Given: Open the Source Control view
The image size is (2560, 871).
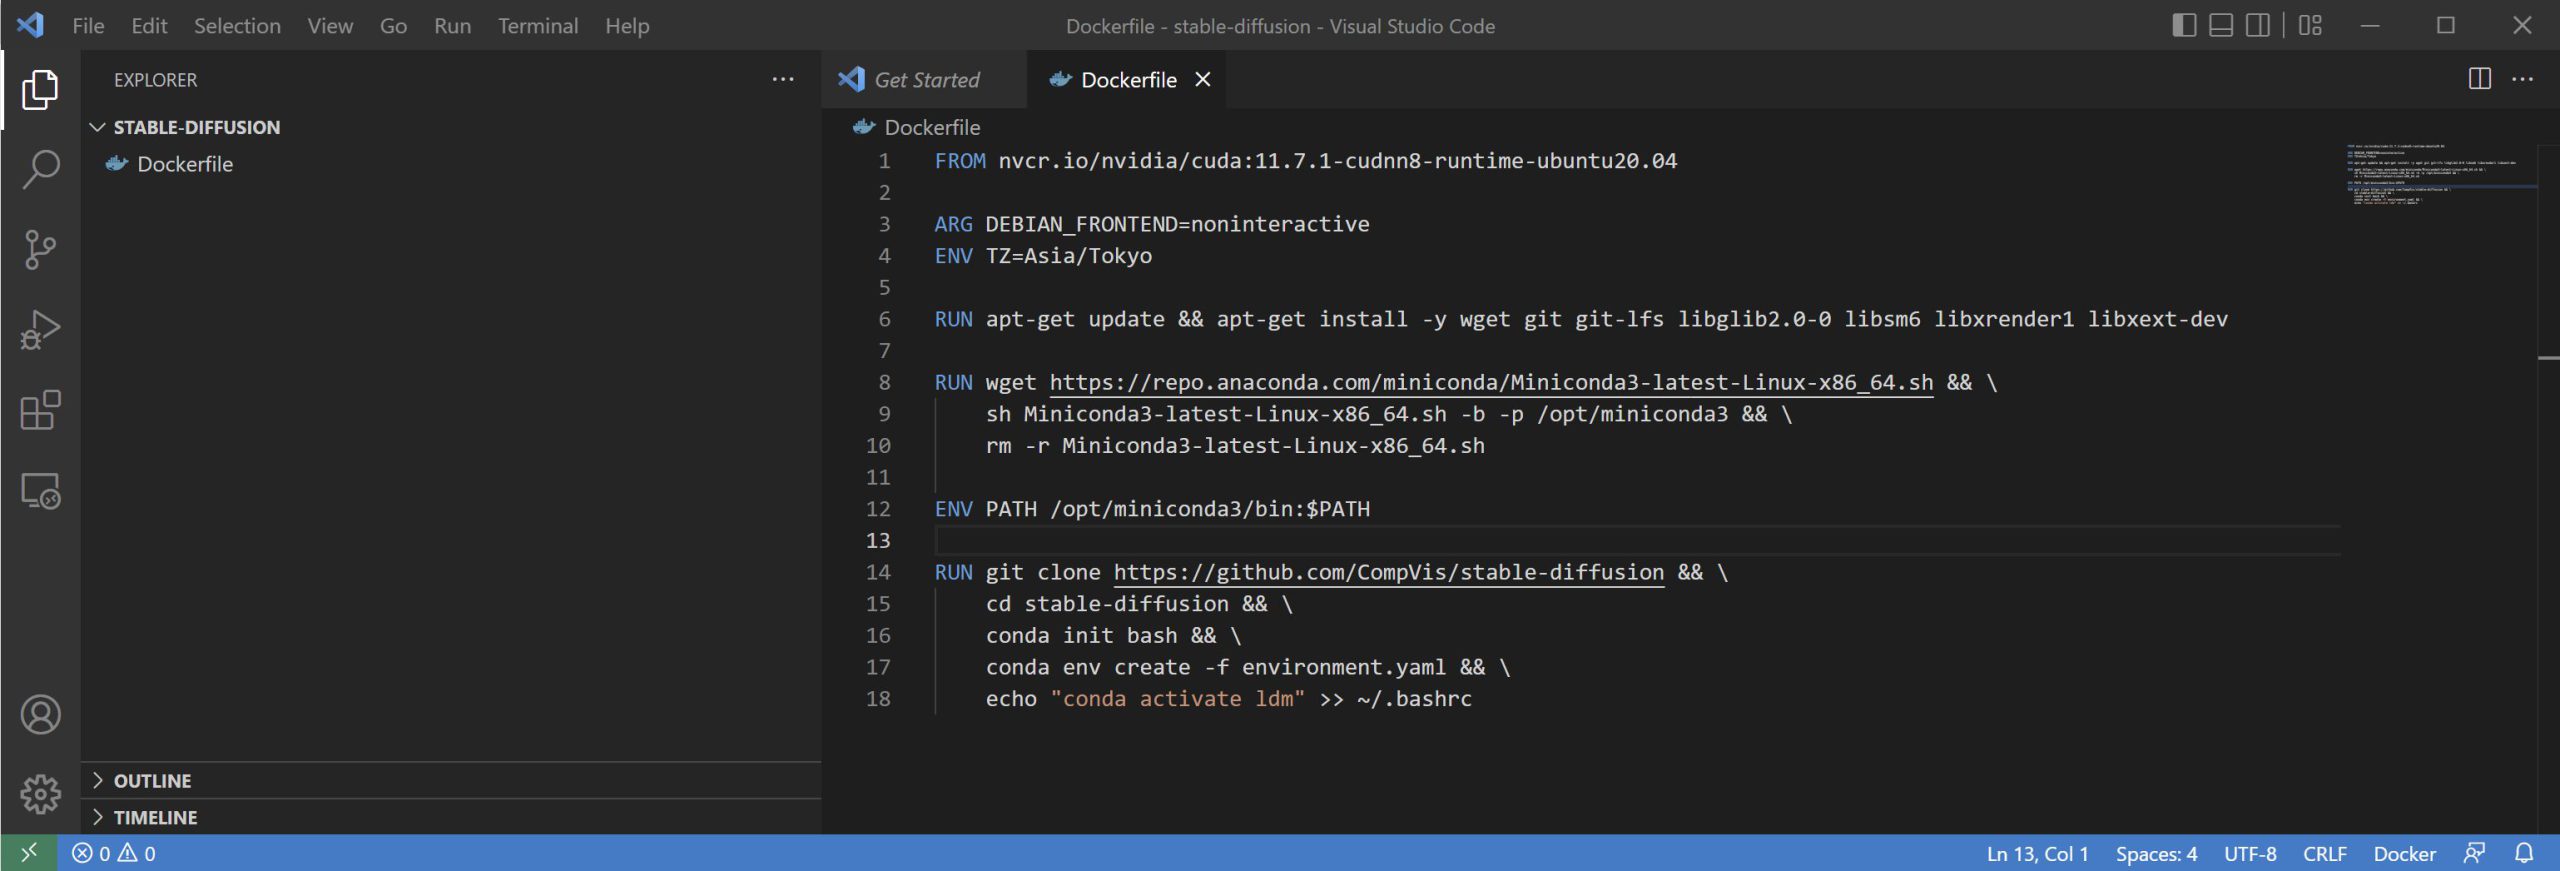Looking at the screenshot, I should point(40,249).
